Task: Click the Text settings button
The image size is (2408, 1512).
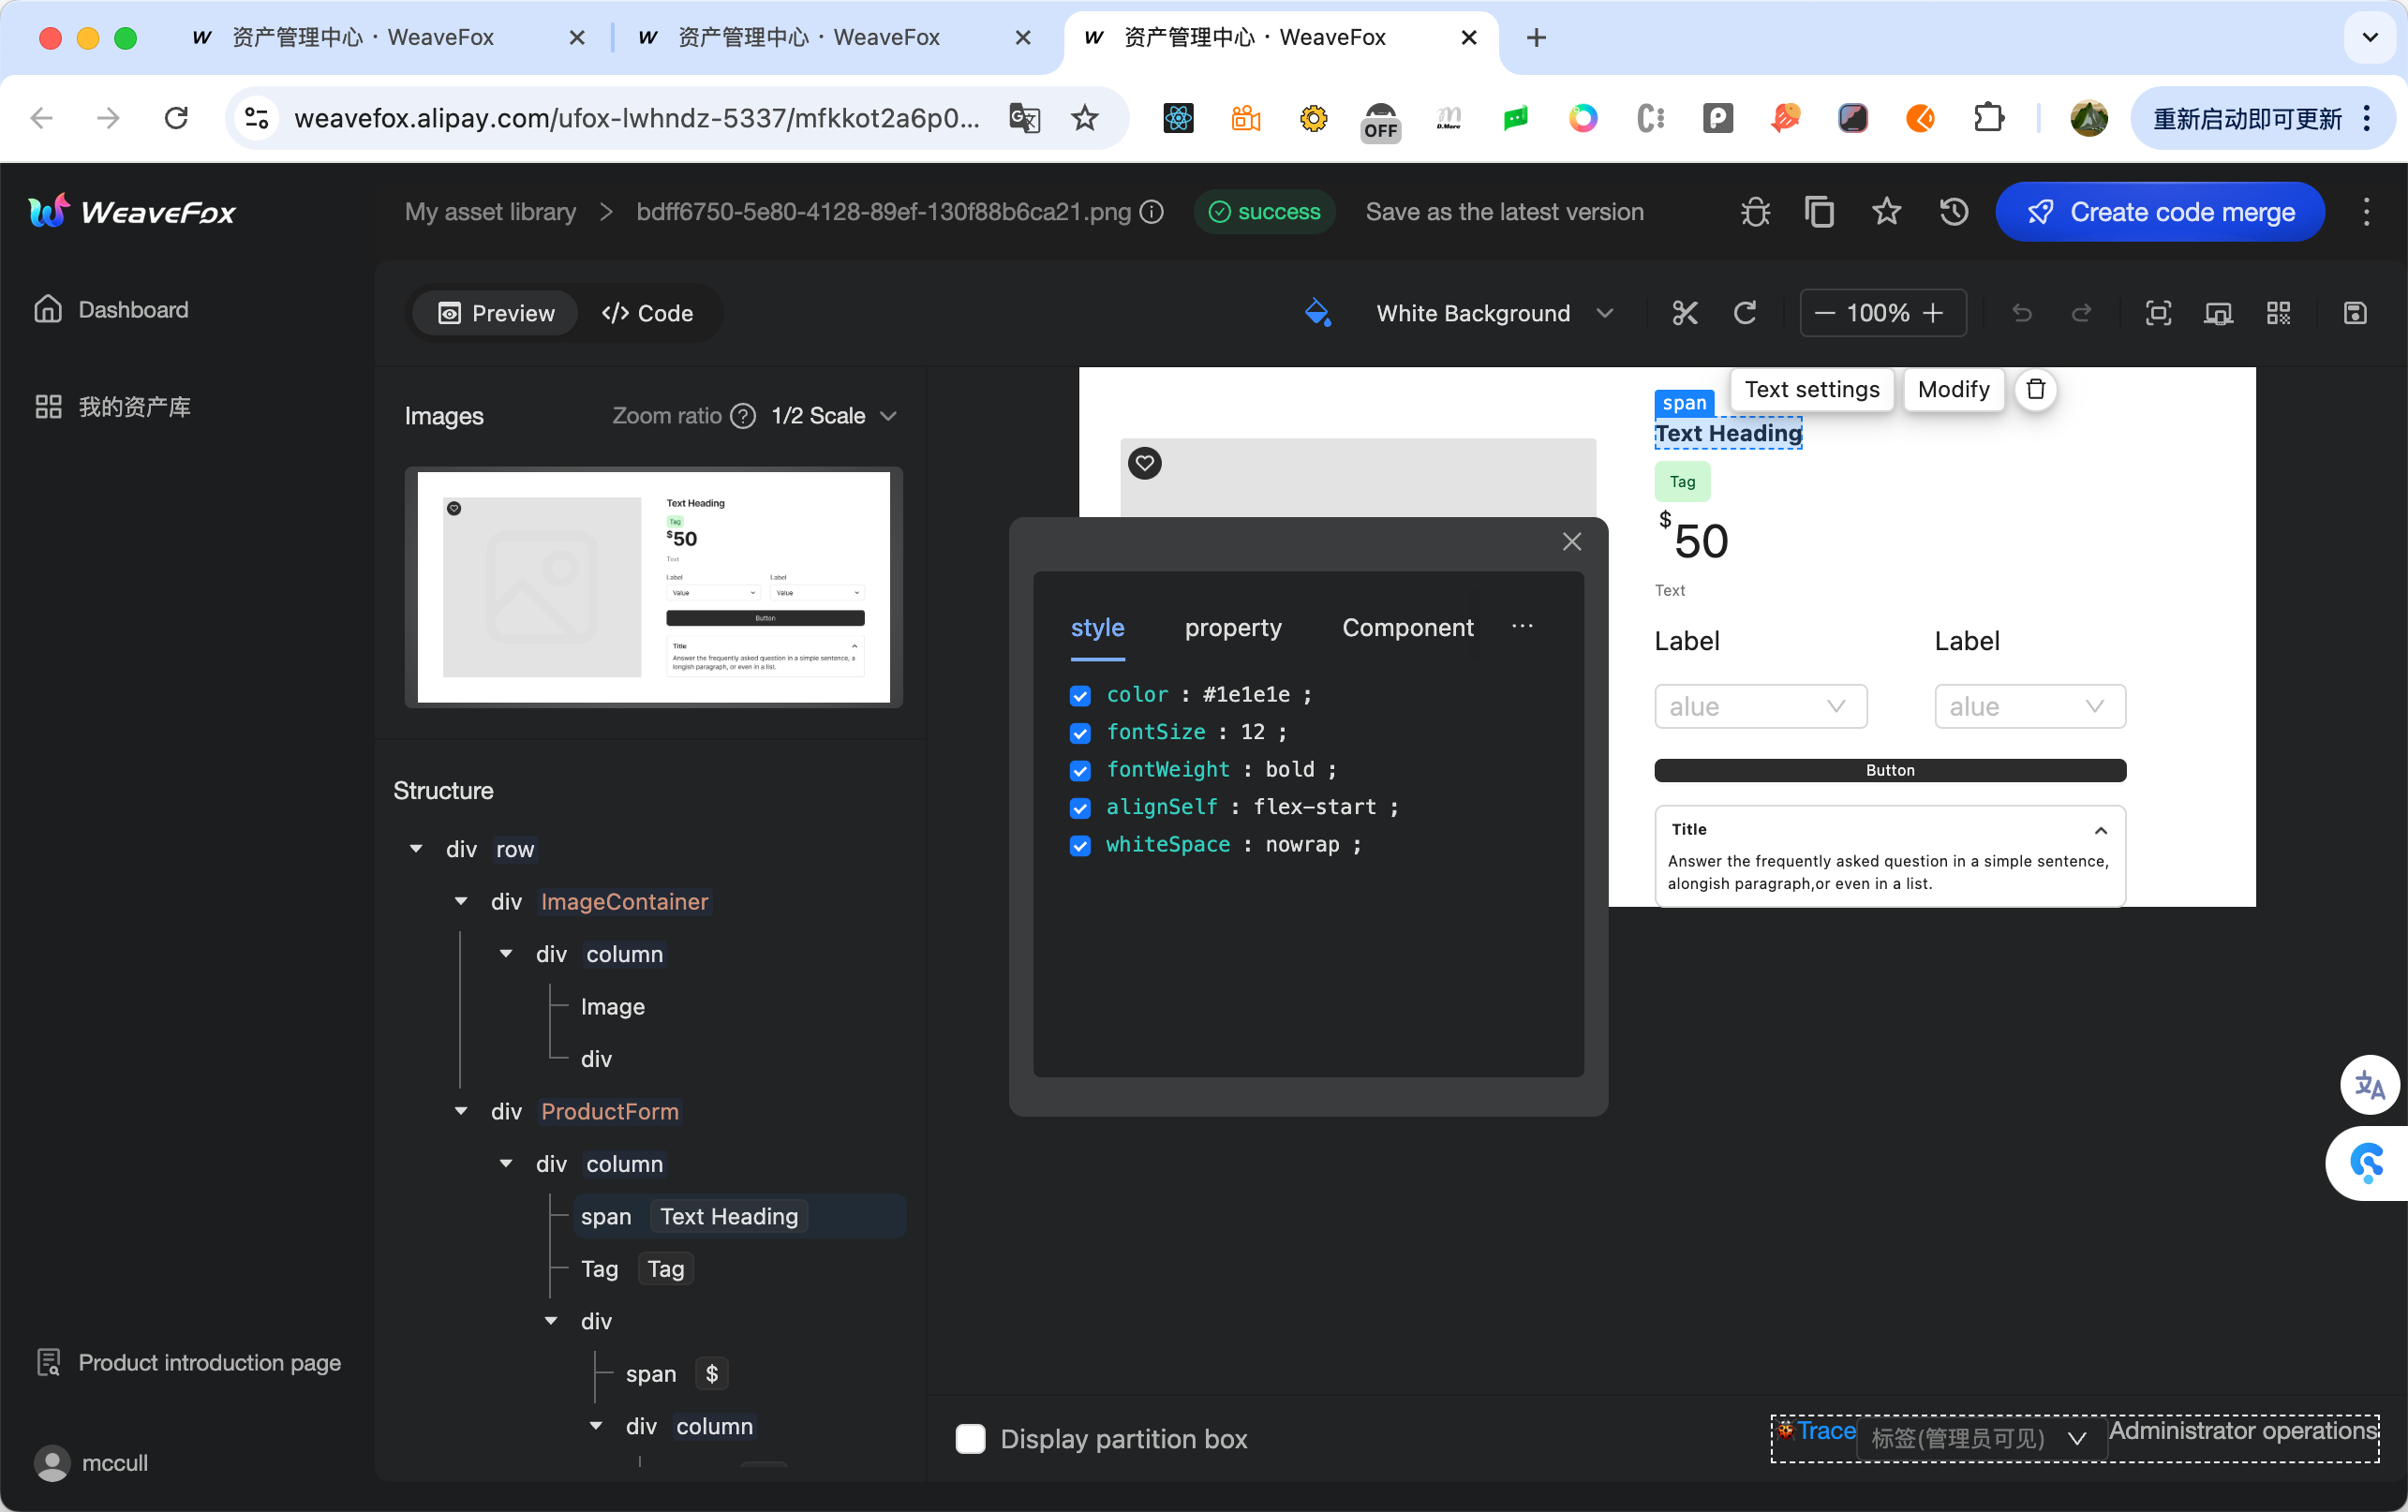Action: [1811, 389]
